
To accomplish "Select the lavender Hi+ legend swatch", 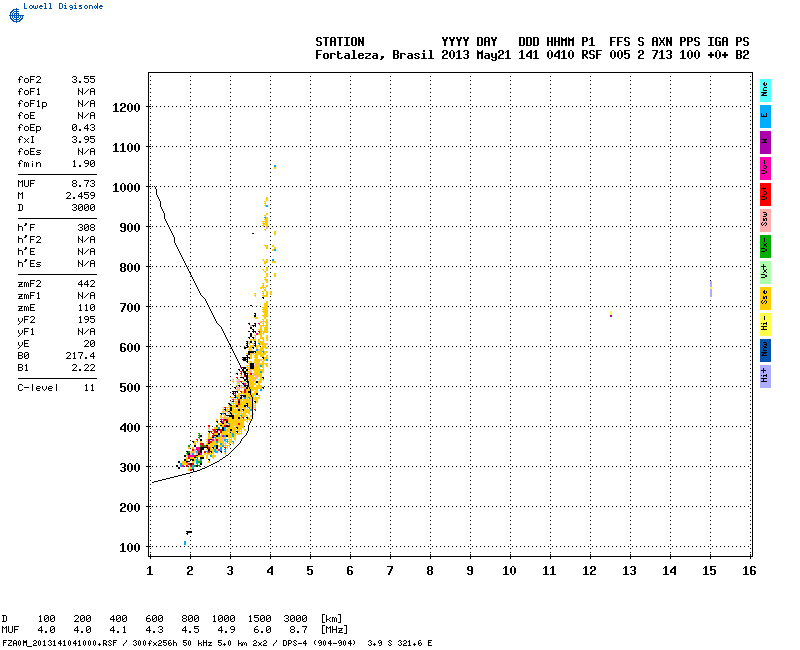I will point(765,376).
